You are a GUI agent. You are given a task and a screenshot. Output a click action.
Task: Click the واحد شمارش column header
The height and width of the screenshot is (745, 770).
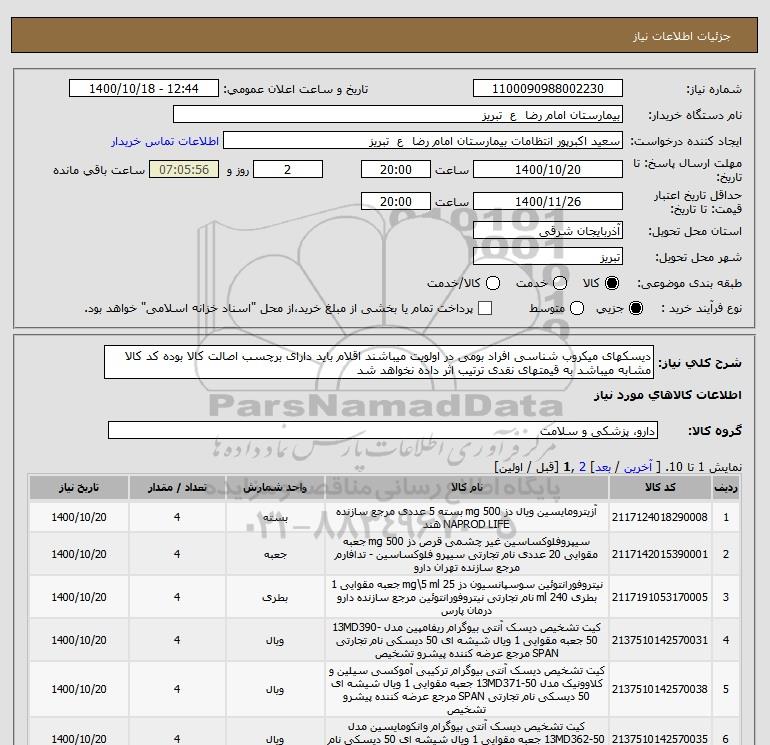(275, 488)
